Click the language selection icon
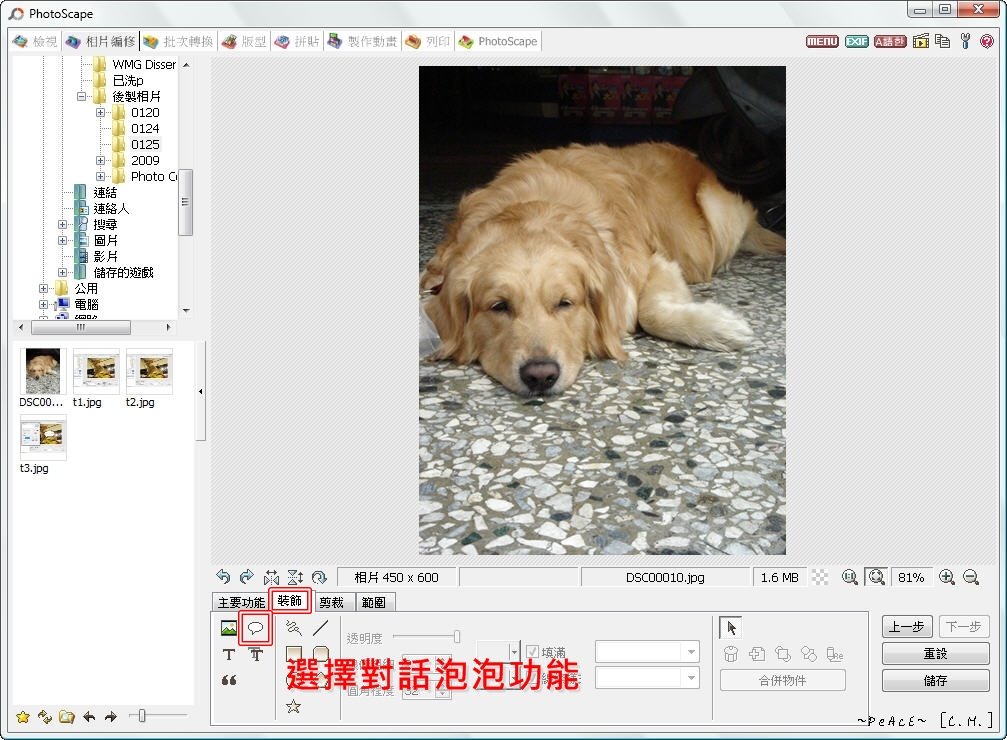 890,41
